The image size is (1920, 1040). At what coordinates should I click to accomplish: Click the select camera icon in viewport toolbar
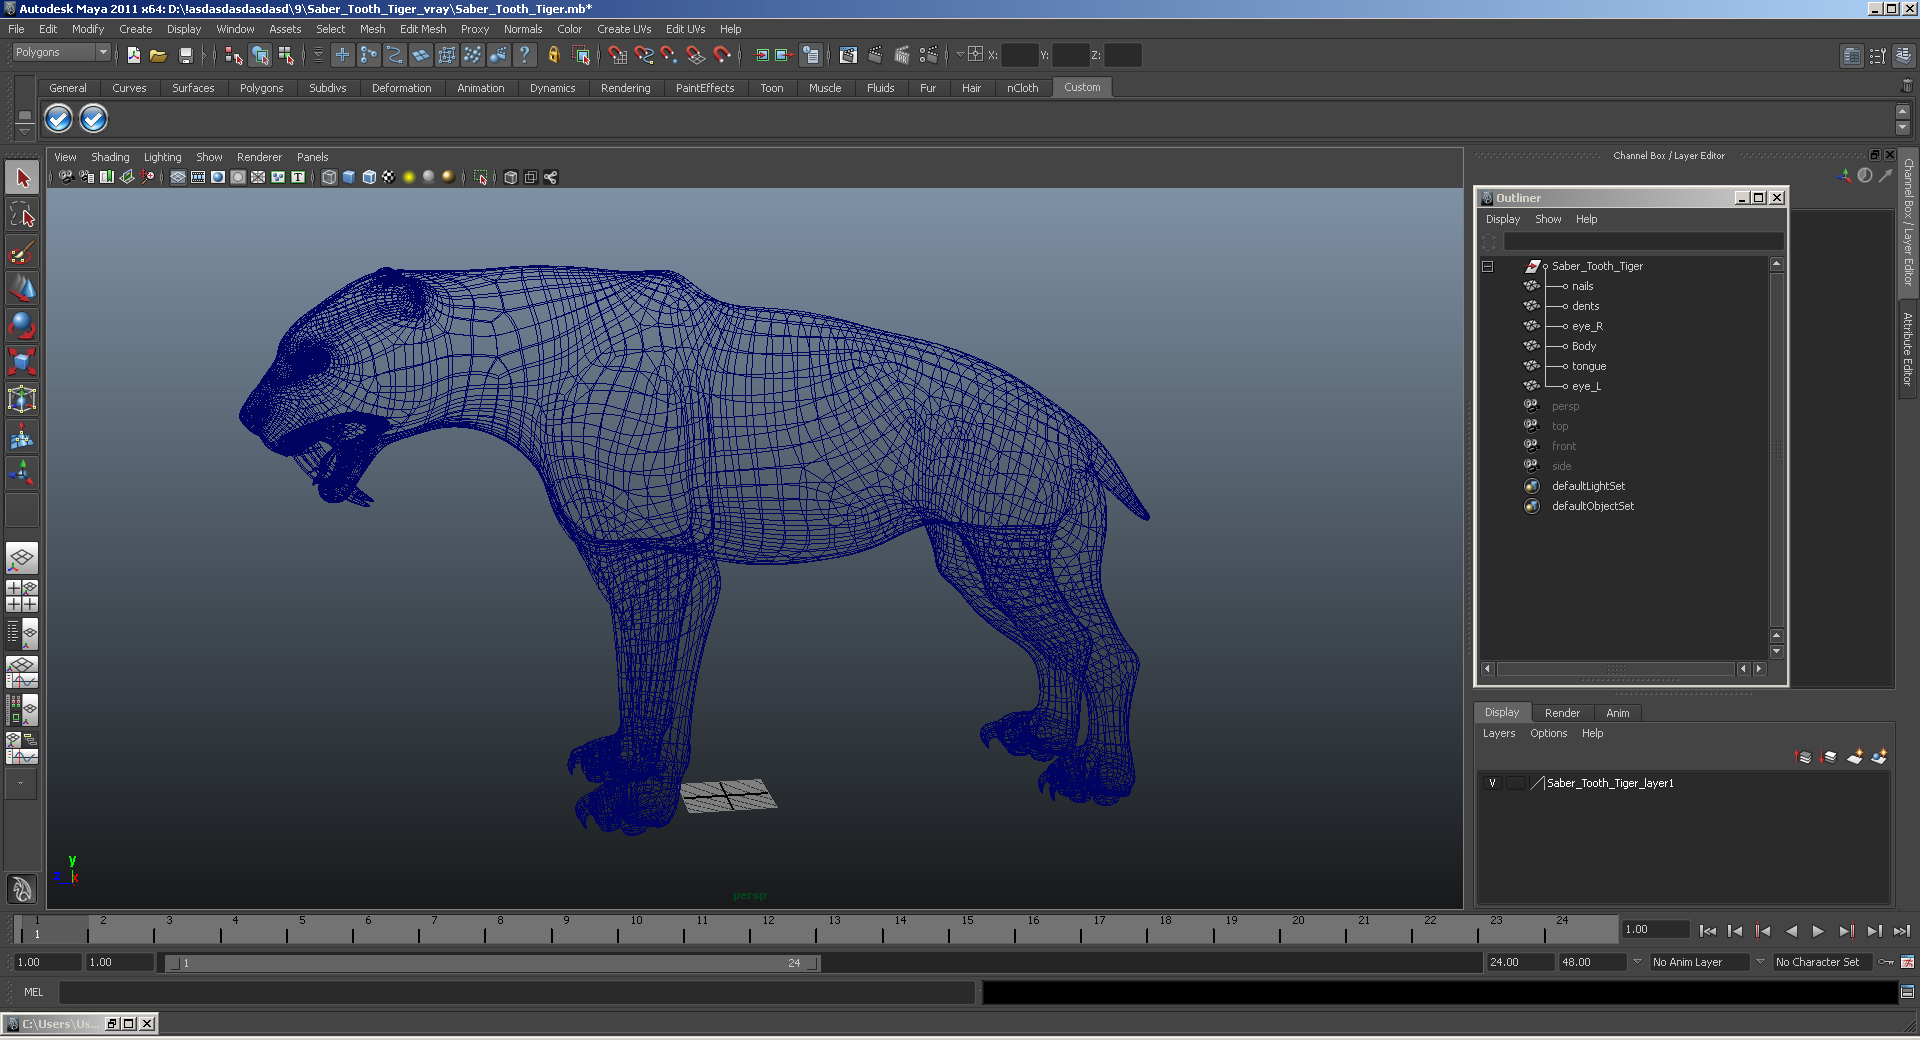pyautogui.click(x=66, y=177)
